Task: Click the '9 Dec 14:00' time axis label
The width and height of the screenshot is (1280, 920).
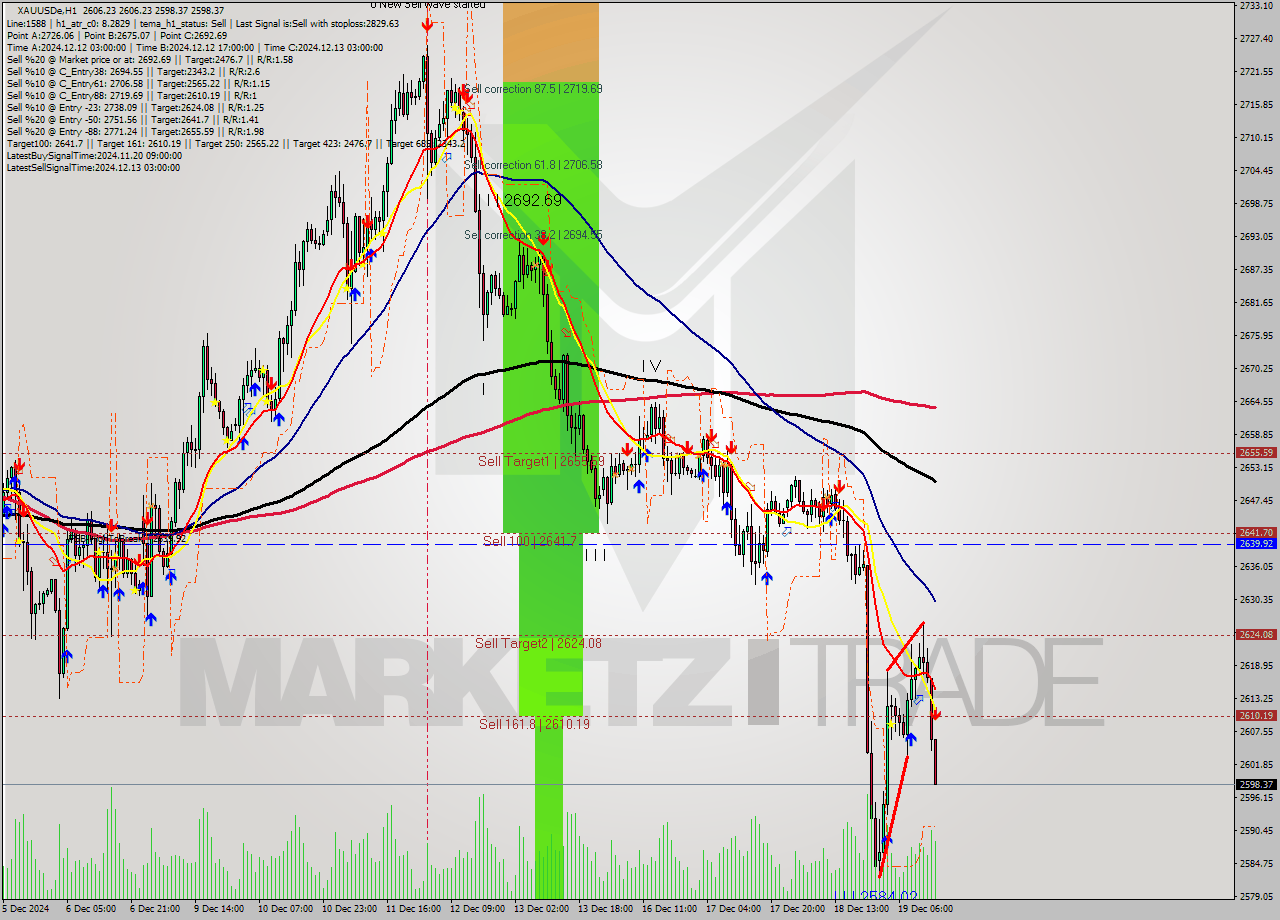Action: [x=219, y=909]
